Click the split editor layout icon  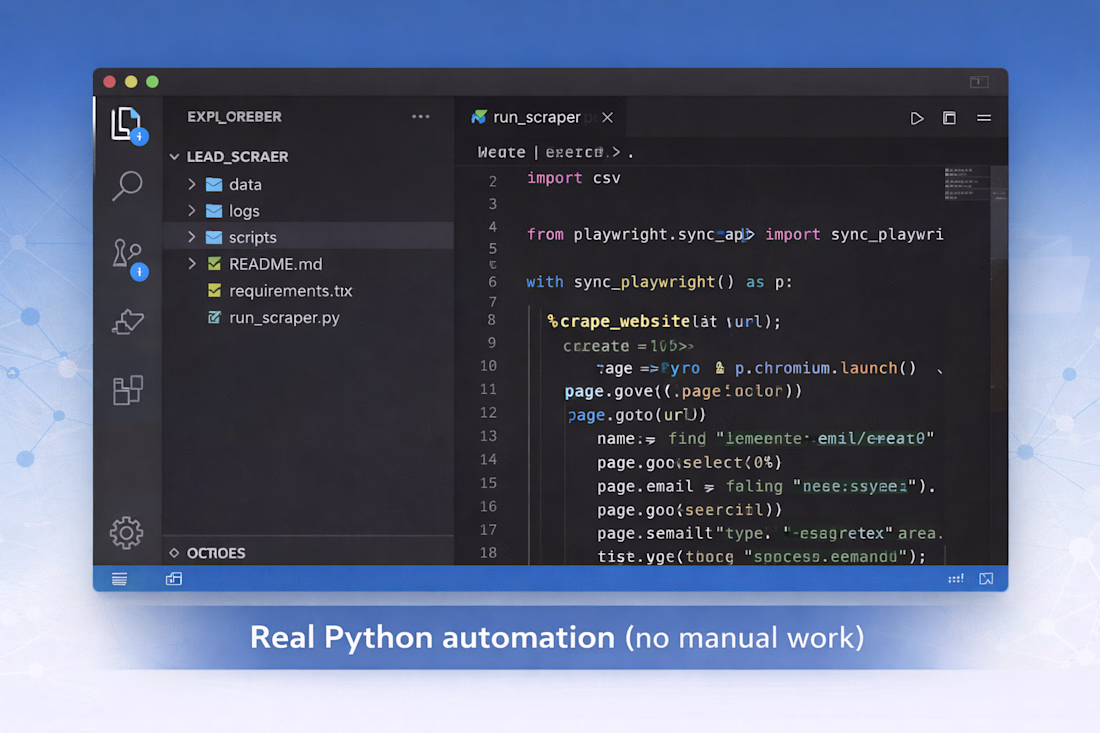[x=949, y=118]
